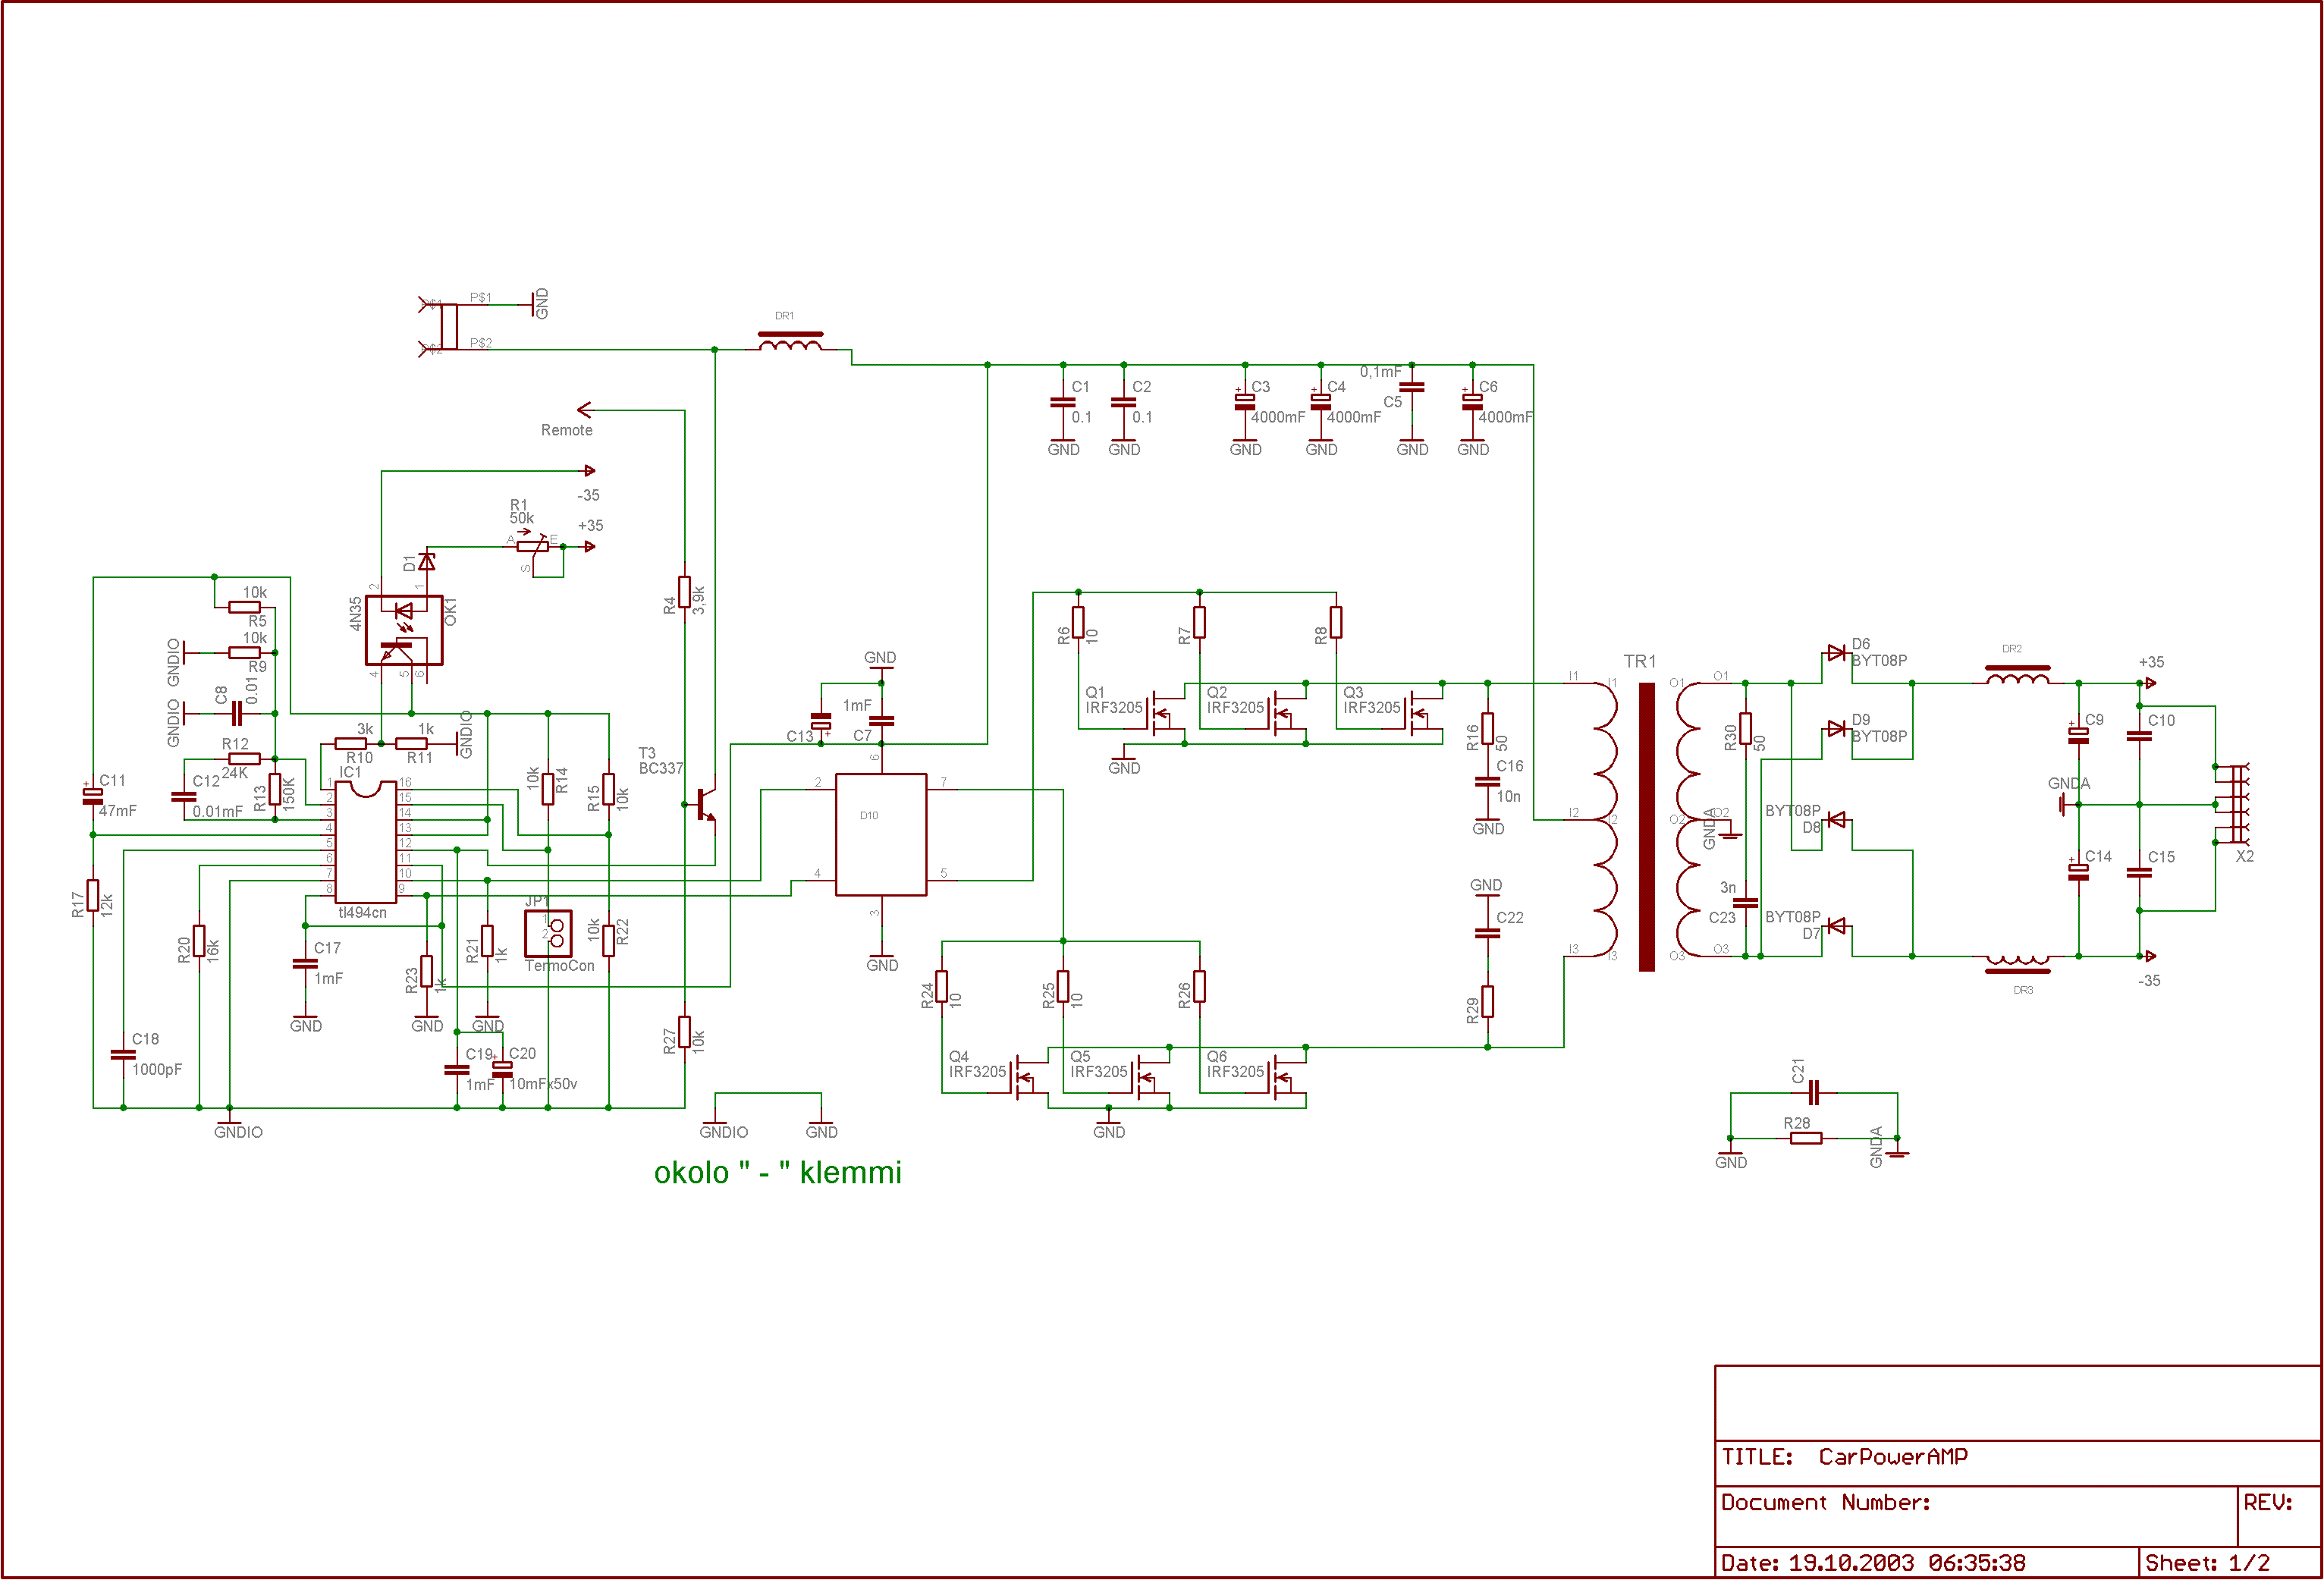
Task: Select the C21 capacitor symbol
Action: [x=1816, y=1092]
